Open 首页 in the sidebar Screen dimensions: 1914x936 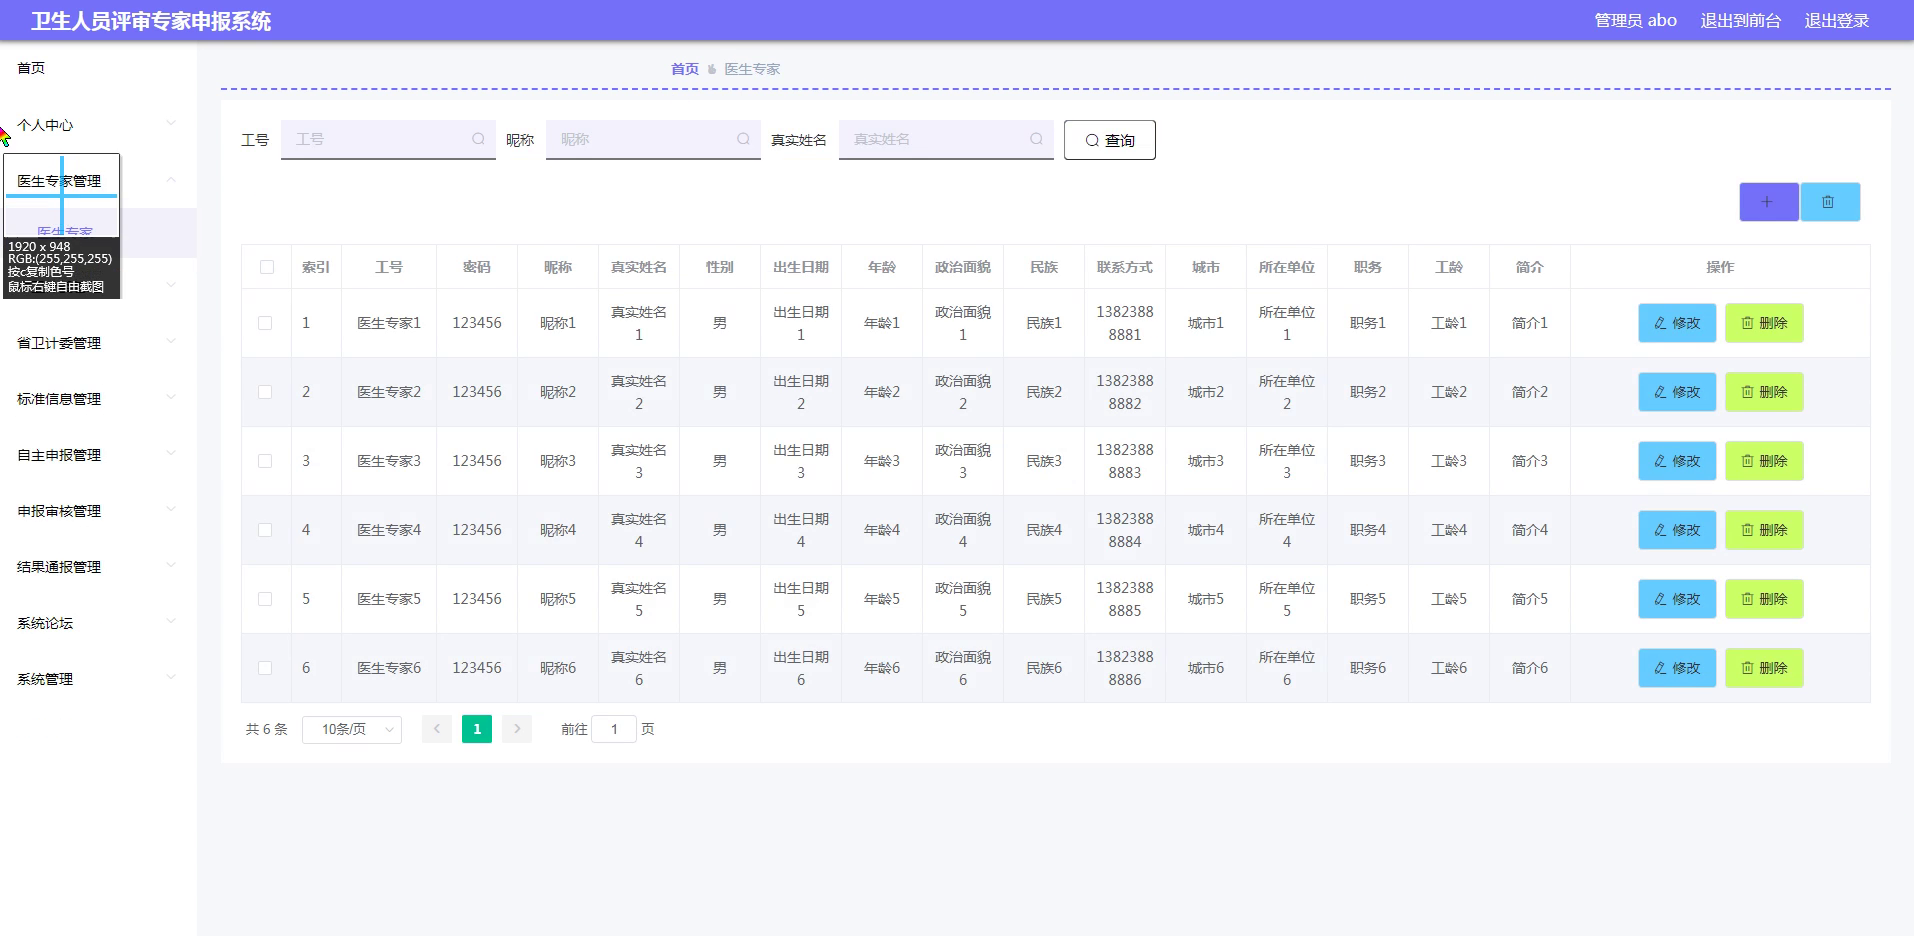pyautogui.click(x=31, y=68)
